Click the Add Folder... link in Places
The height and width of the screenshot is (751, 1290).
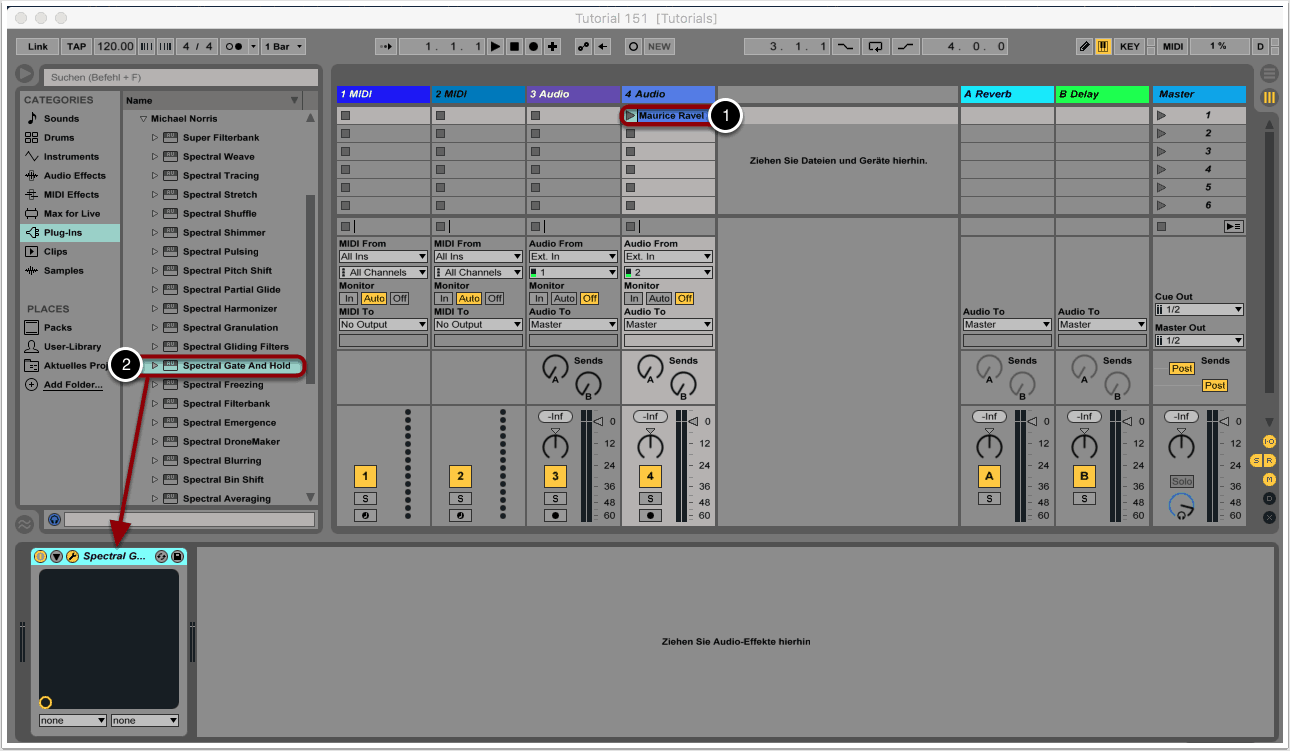pyautogui.click(x=72, y=385)
